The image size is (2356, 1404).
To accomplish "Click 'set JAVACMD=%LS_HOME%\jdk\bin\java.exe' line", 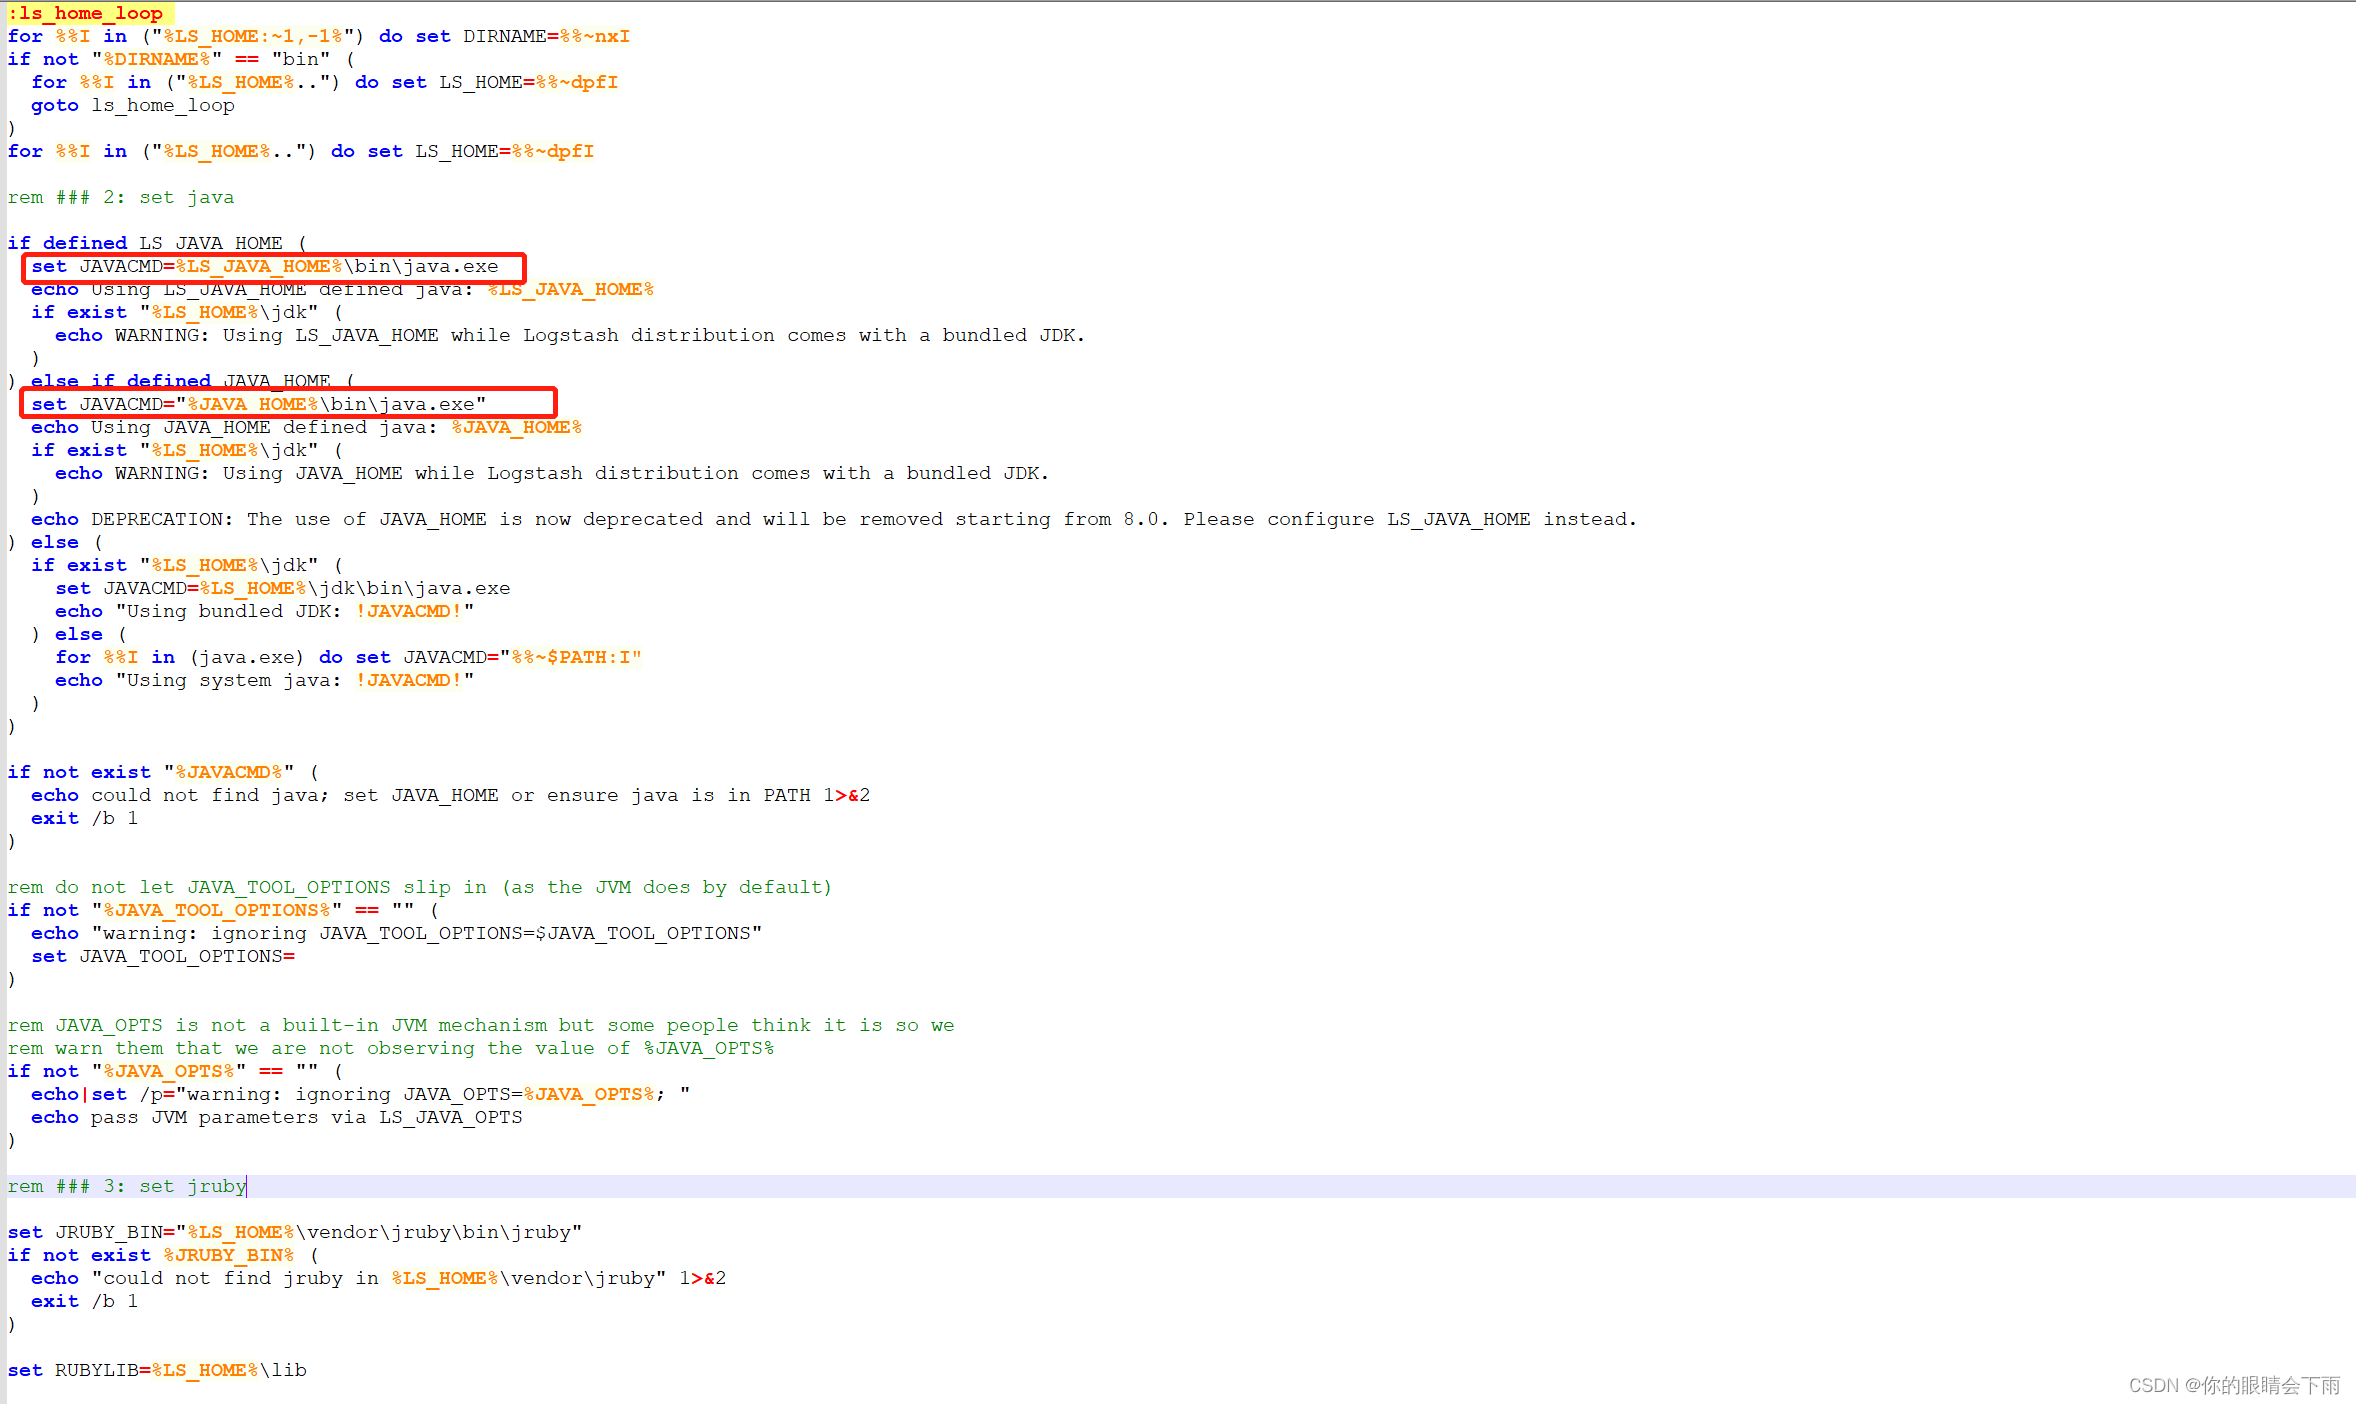I will (283, 588).
